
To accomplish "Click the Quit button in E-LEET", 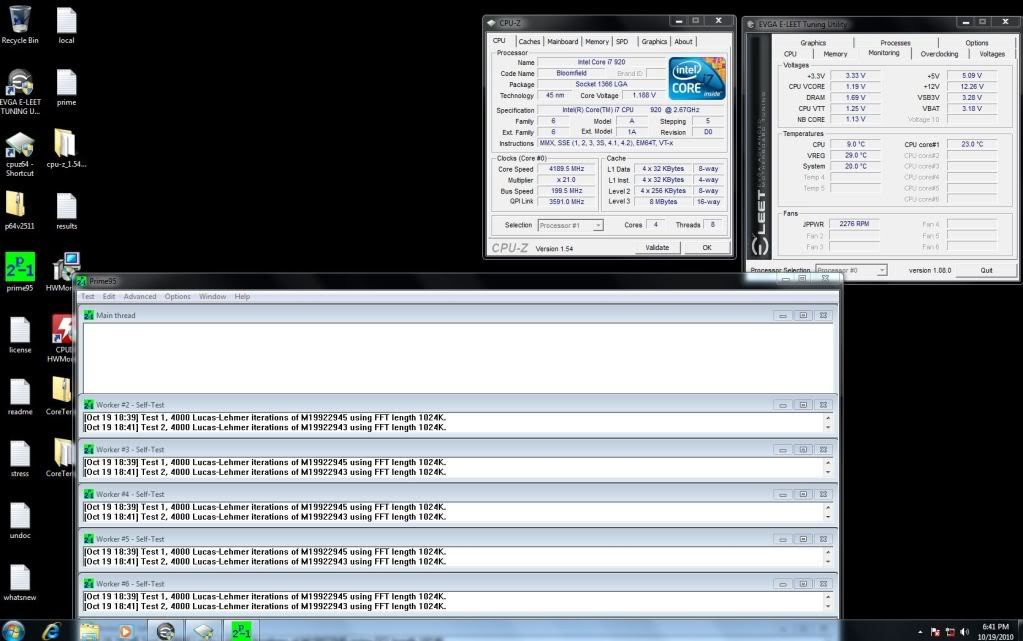I will point(986,270).
